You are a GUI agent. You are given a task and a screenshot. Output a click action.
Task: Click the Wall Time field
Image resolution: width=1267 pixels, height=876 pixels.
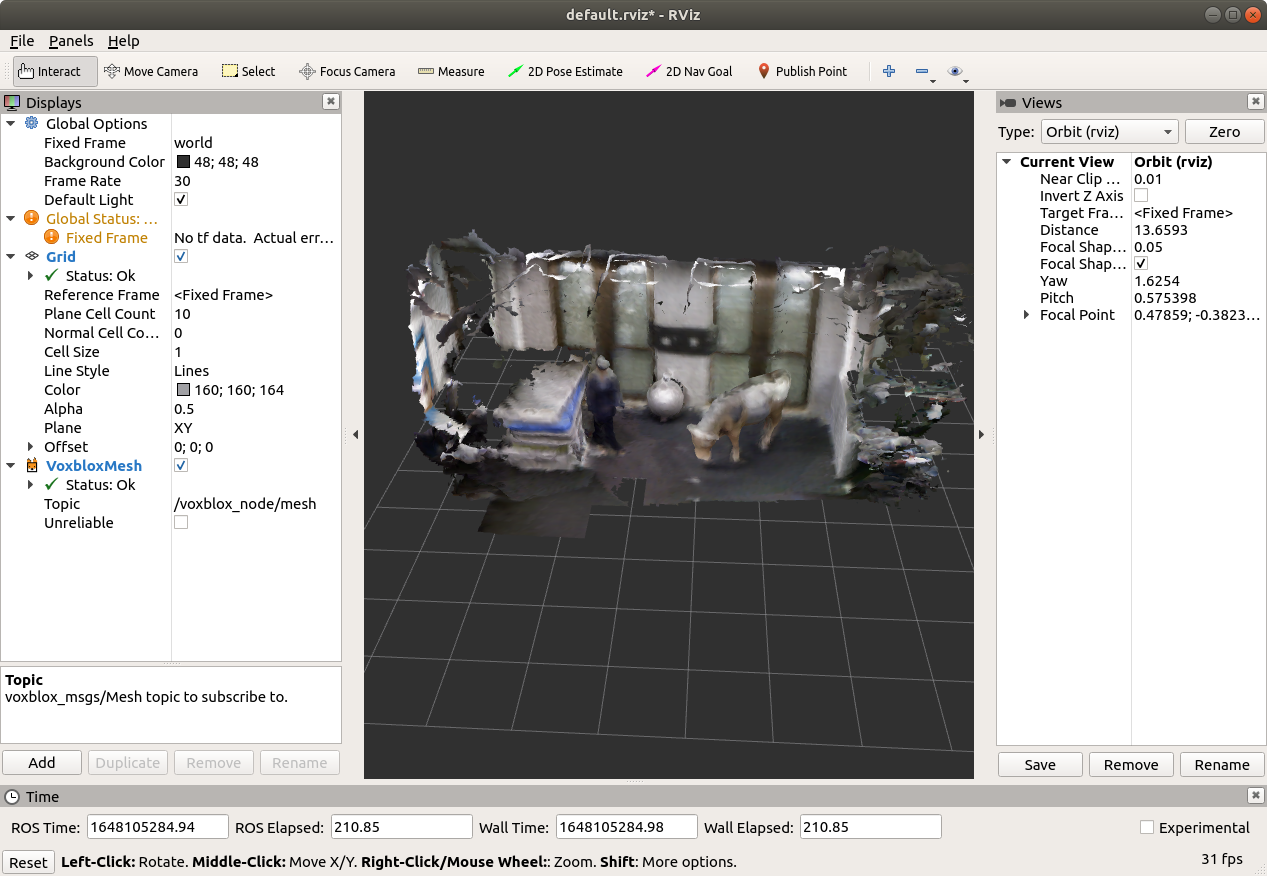click(x=626, y=827)
